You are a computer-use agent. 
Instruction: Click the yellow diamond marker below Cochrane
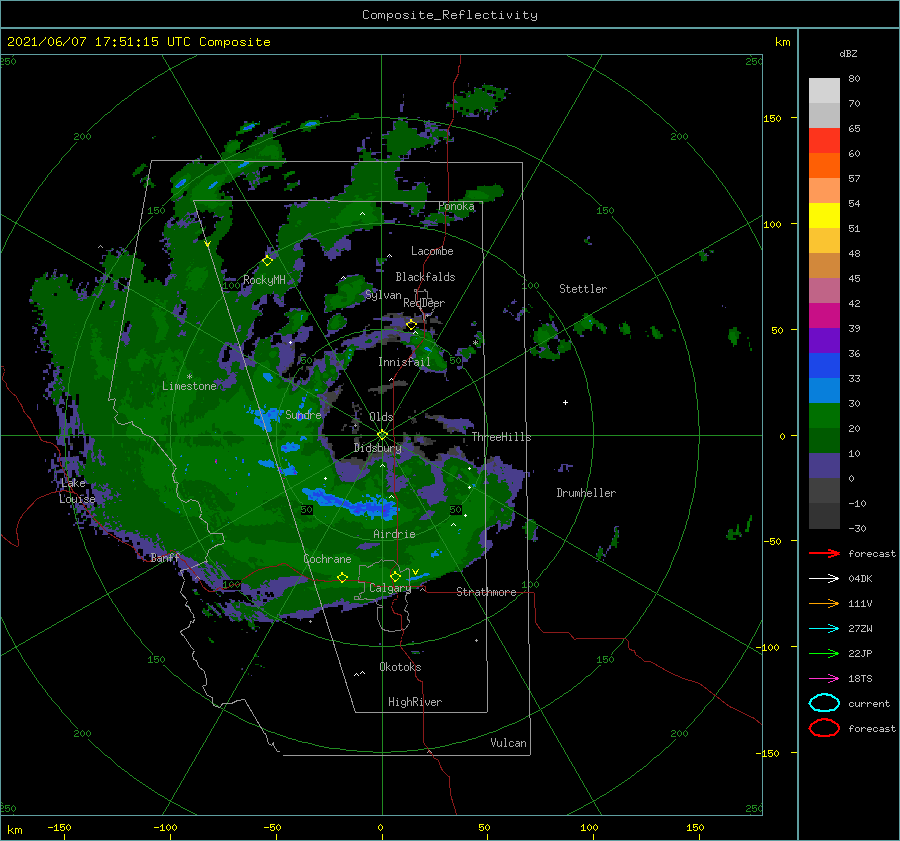pyautogui.click(x=343, y=577)
